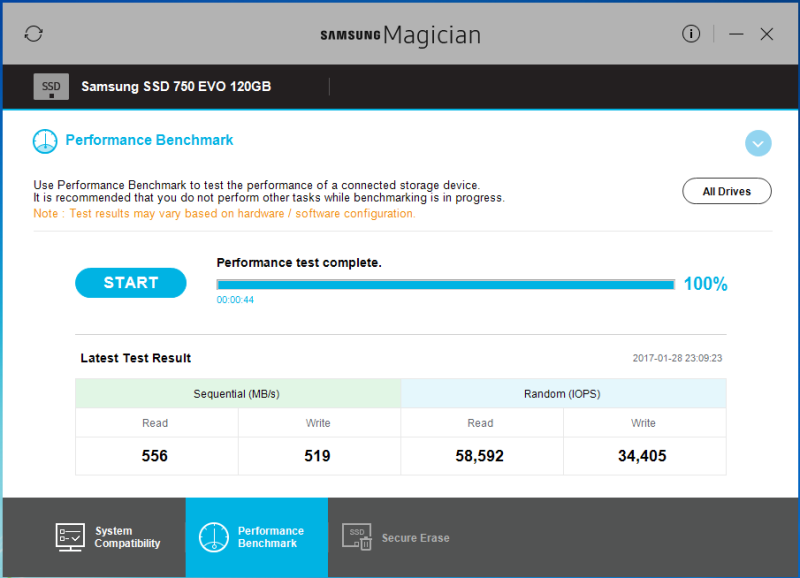This screenshot has height=578, width=800.
Task: Click the Performance Benchmark gauge icon in header
Action: coord(45,141)
